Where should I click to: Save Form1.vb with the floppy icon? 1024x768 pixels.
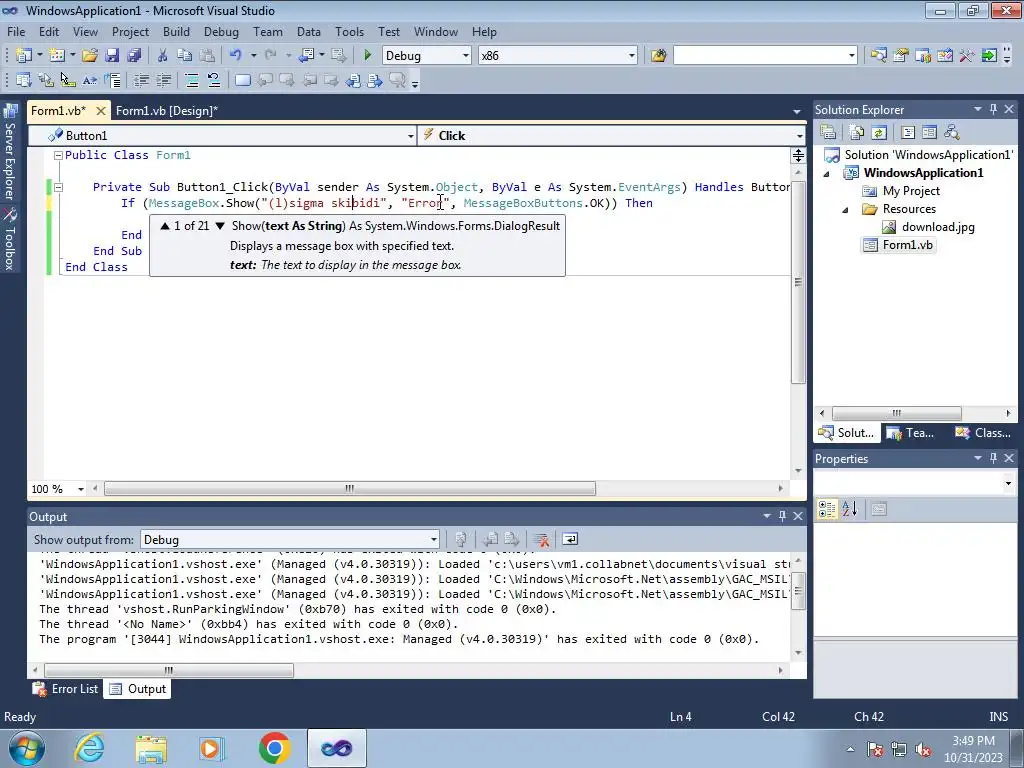point(112,56)
